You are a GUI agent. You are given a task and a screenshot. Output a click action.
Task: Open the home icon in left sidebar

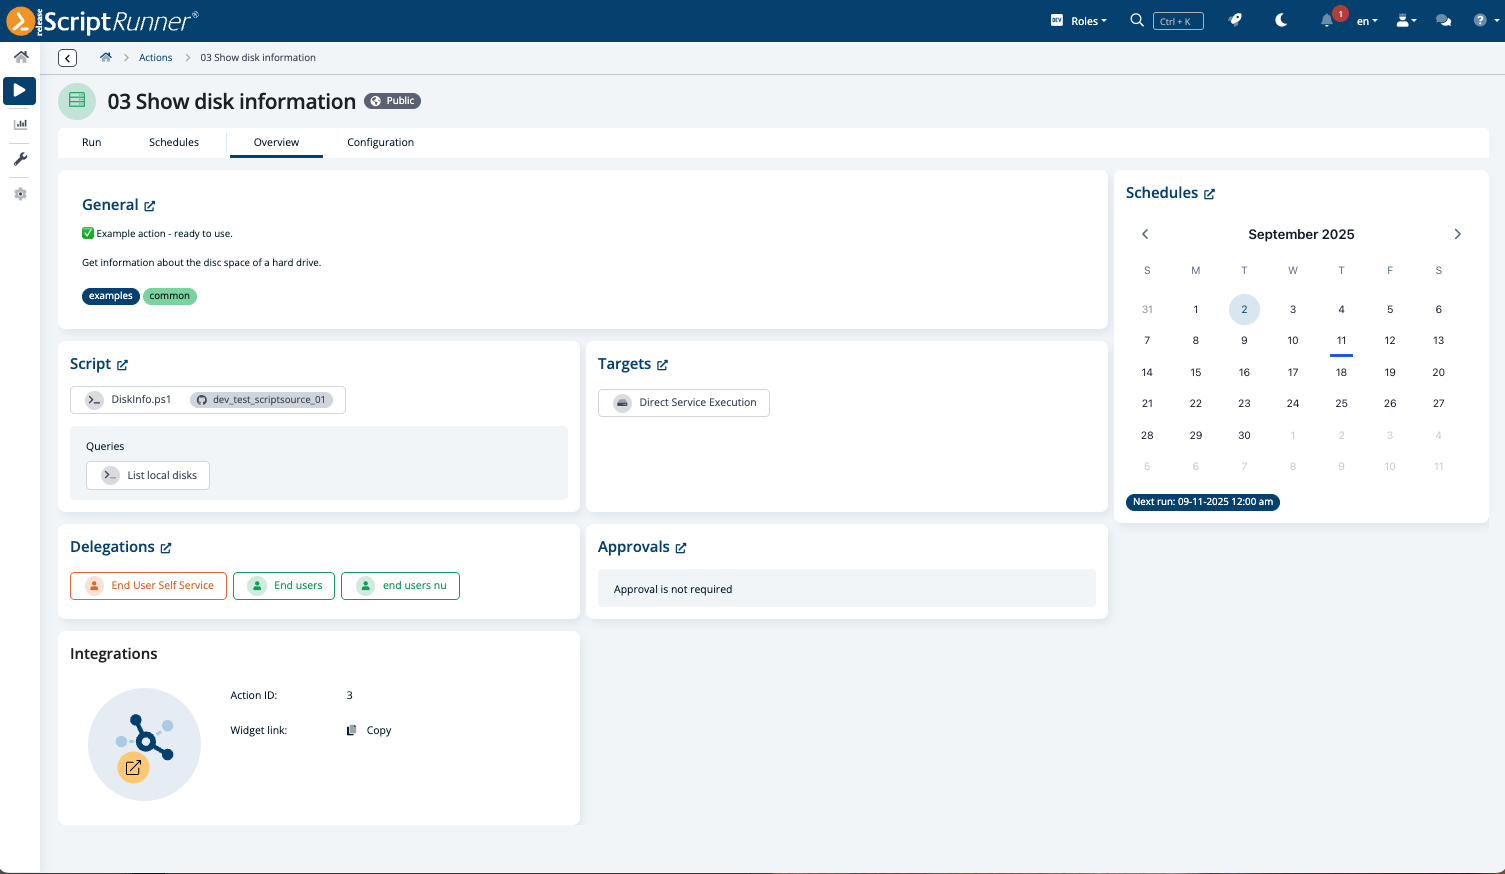tap(20, 57)
